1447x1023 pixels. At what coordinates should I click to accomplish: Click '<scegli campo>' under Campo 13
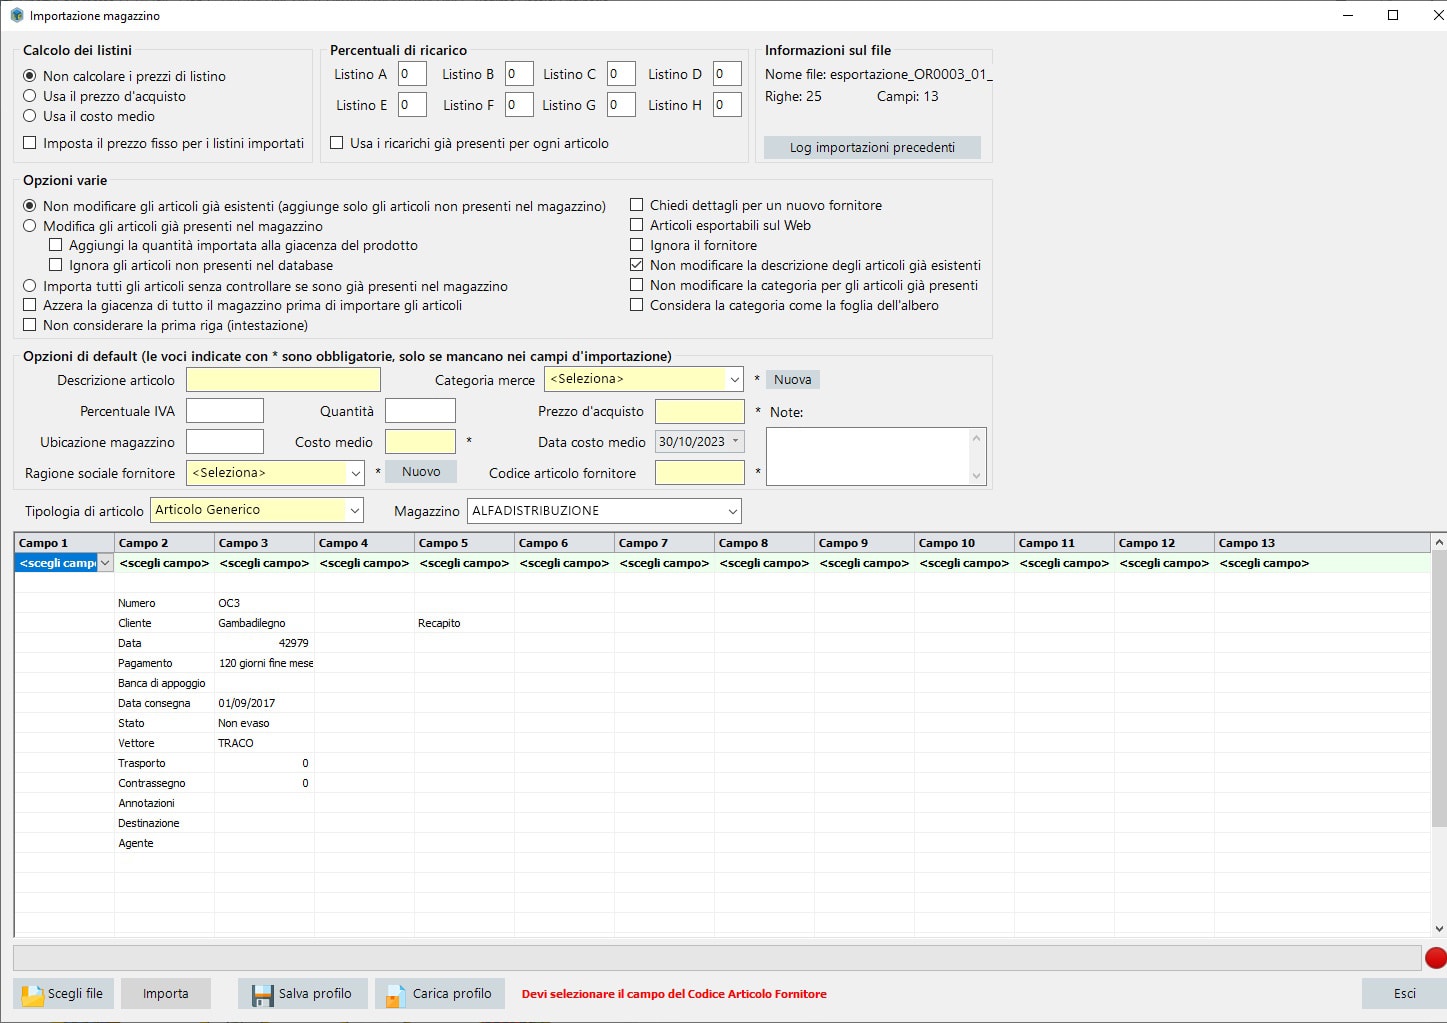tap(1264, 564)
